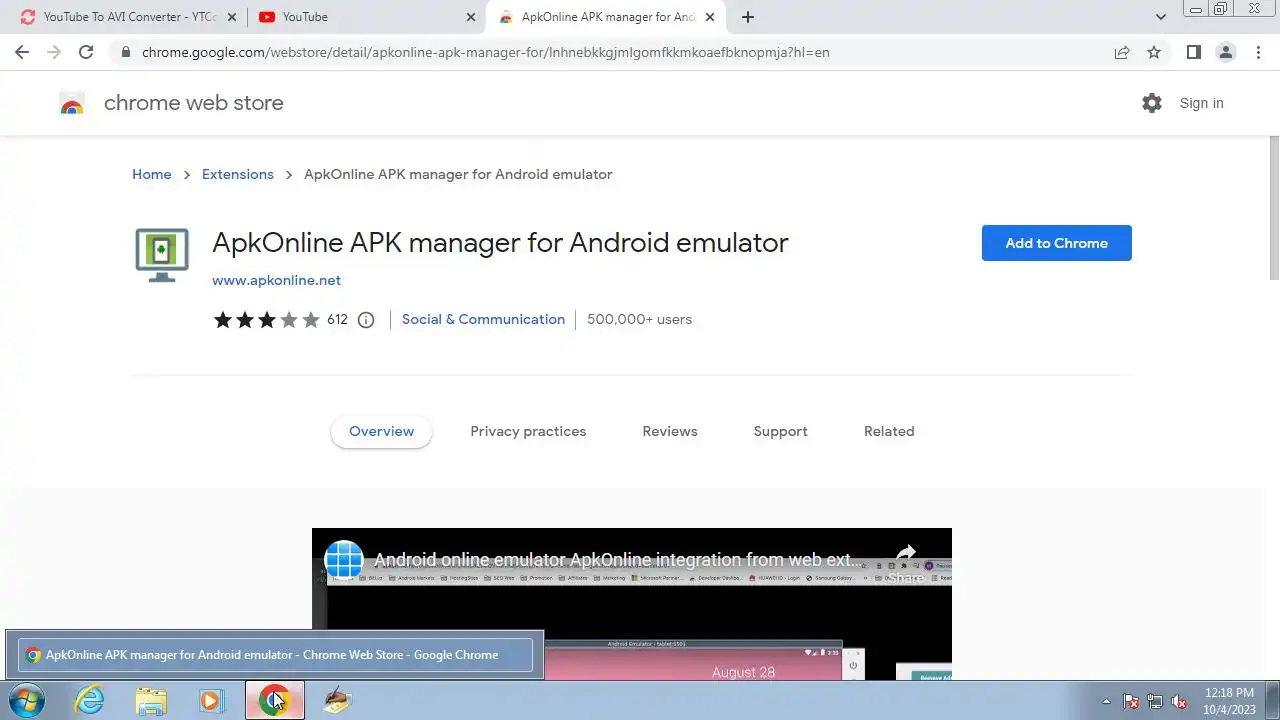
Task: Show hidden tray icons arrow
Action: click(x=1106, y=701)
